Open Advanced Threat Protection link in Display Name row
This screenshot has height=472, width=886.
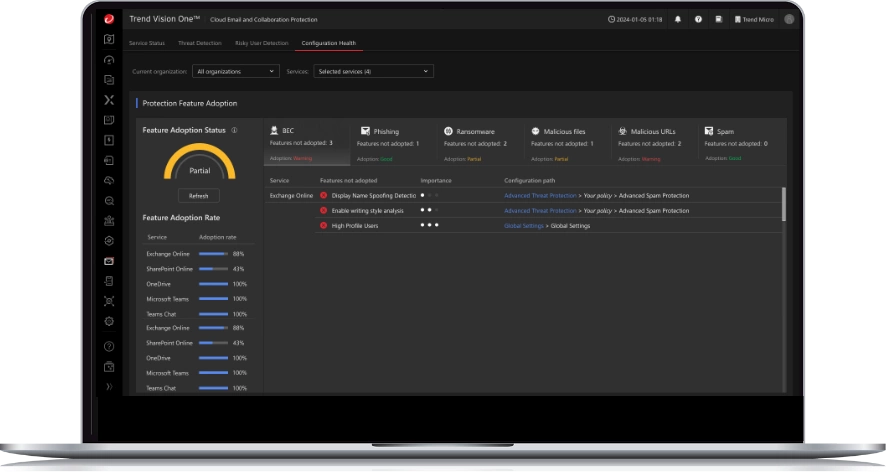pos(540,196)
